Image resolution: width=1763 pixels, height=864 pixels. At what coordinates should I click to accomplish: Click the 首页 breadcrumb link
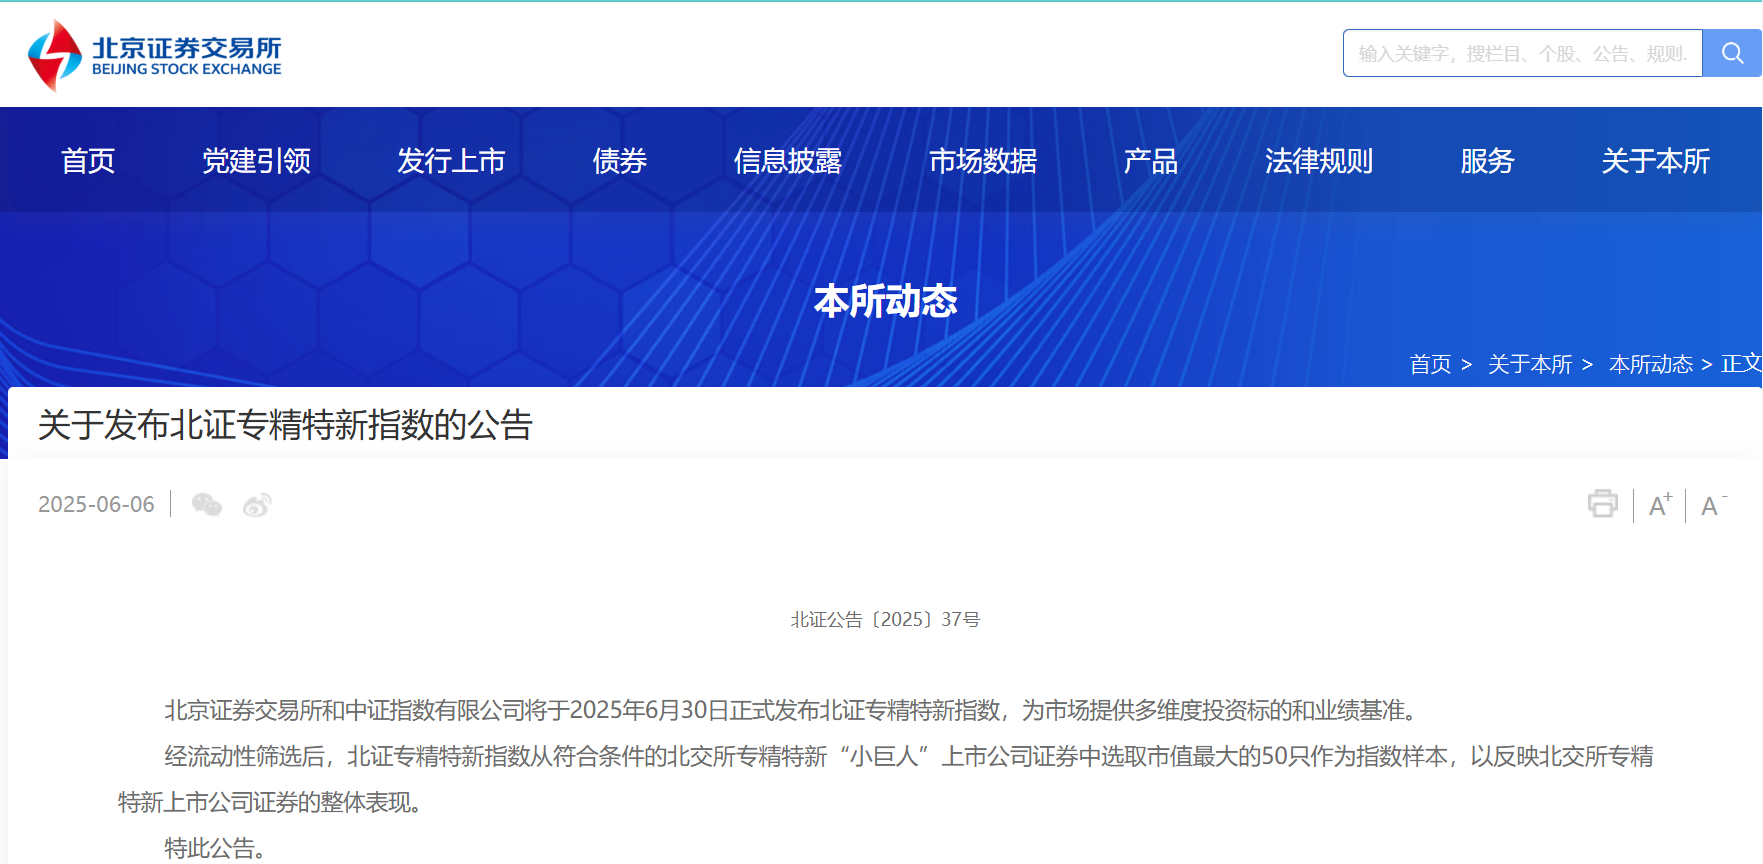pos(1430,364)
